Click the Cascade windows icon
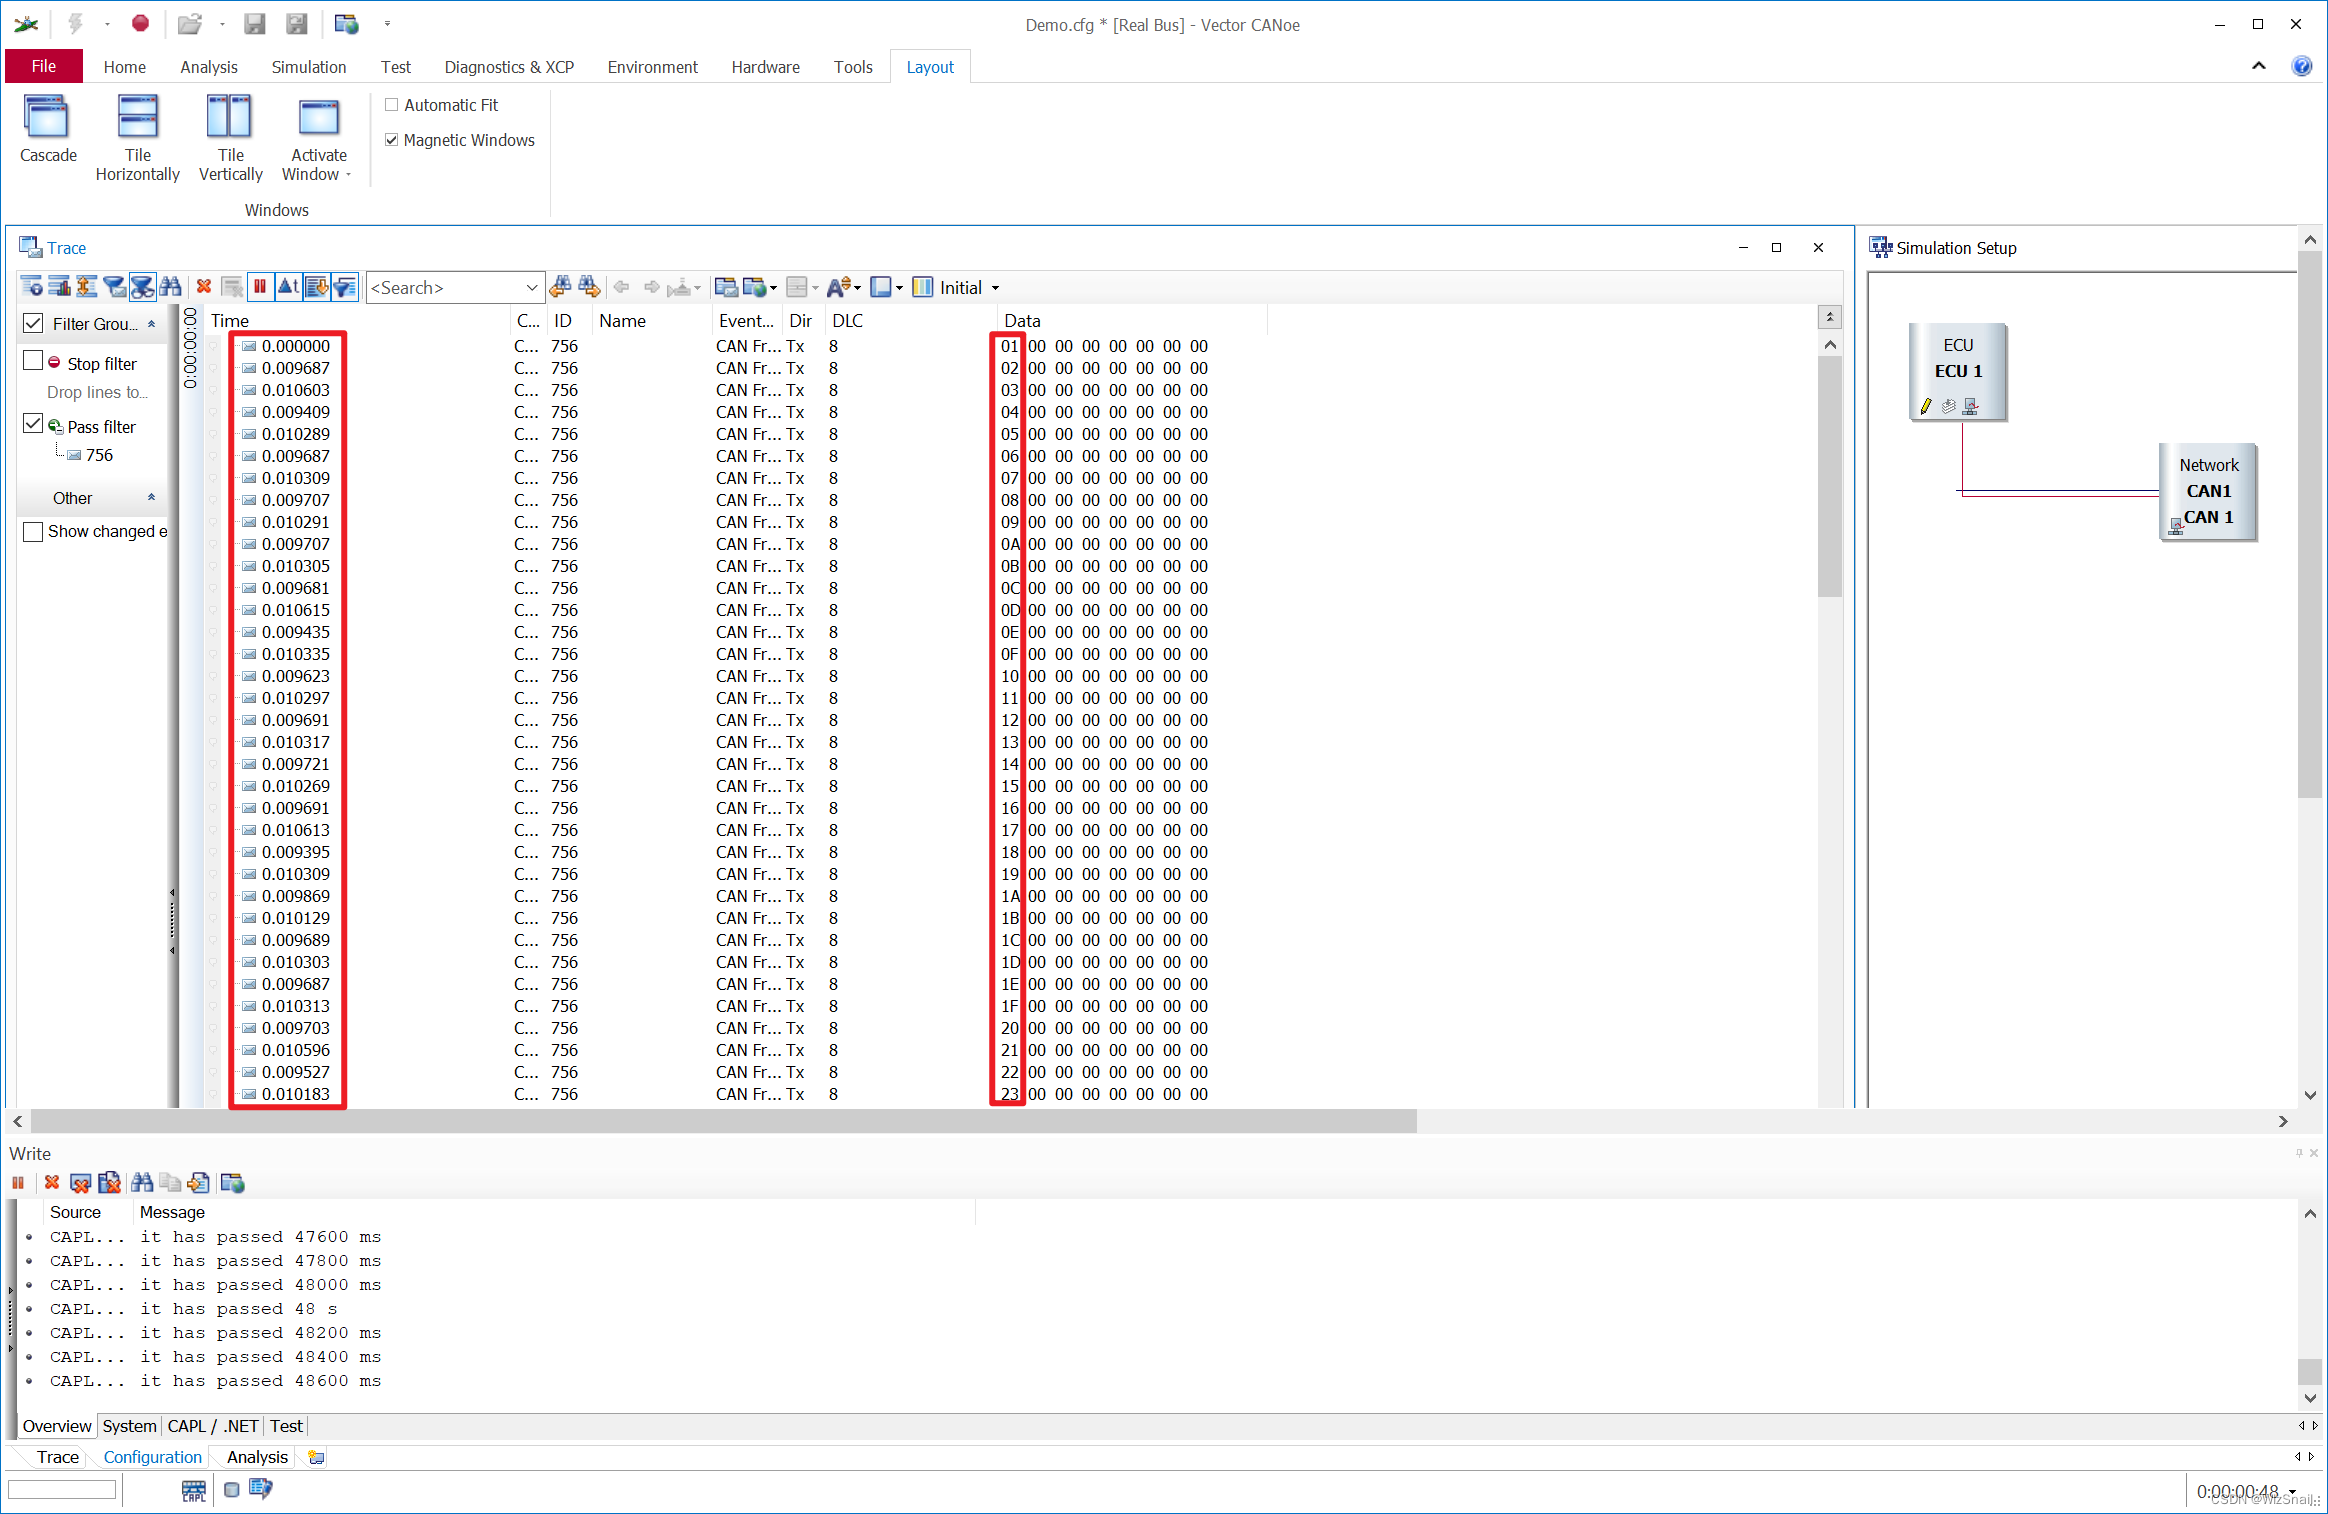This screenshot has height=1514, width=2328. [x=47, y=120]
